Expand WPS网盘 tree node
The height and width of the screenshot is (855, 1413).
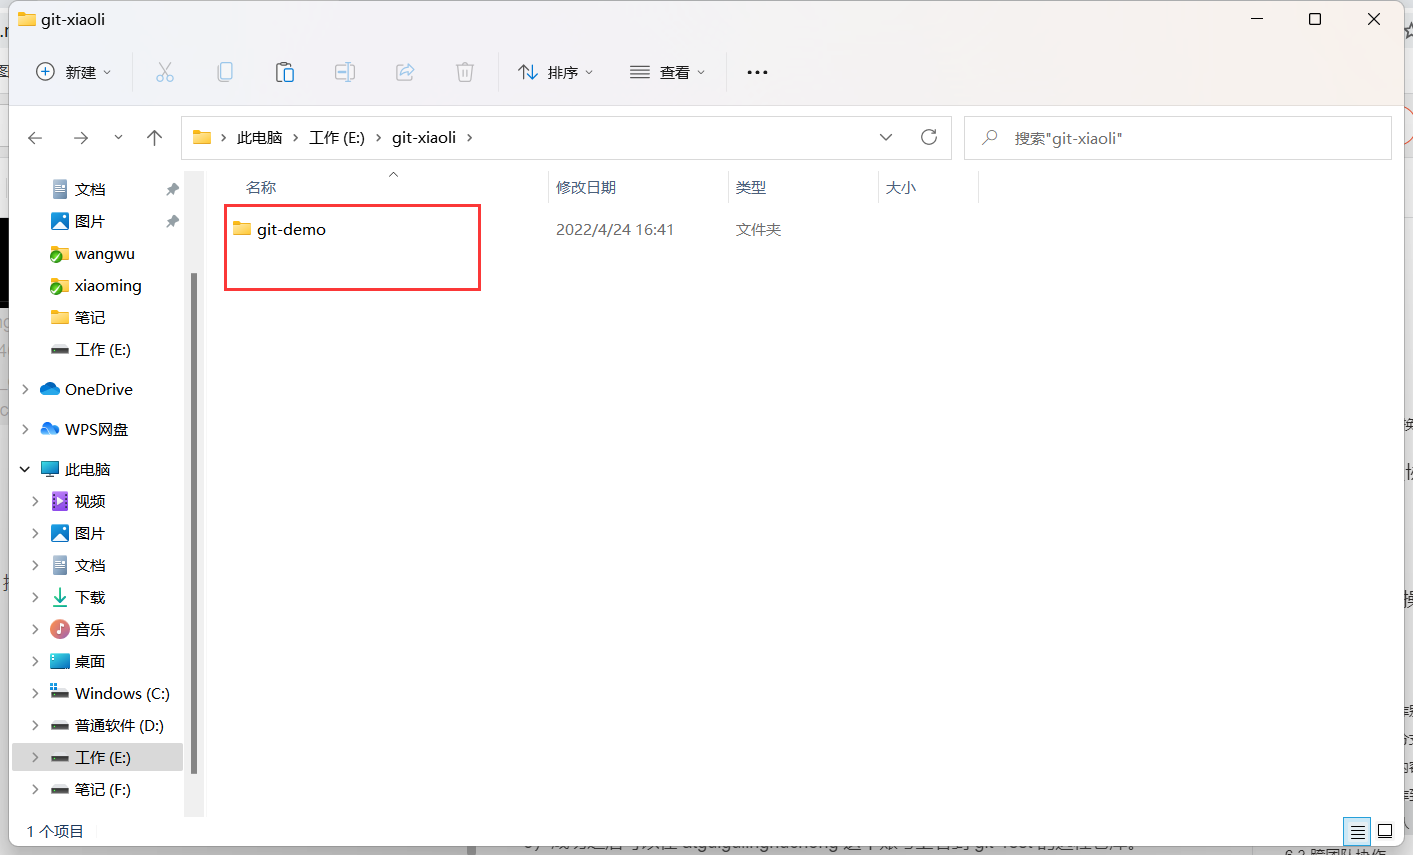click(25, 429)
